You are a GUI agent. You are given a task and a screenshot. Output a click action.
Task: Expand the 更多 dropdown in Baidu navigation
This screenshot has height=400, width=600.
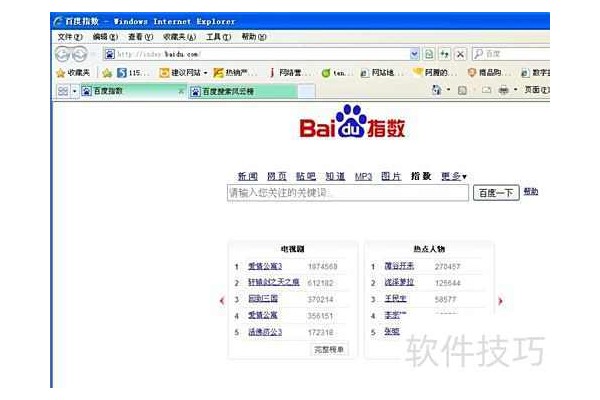(x=454, y=176)
